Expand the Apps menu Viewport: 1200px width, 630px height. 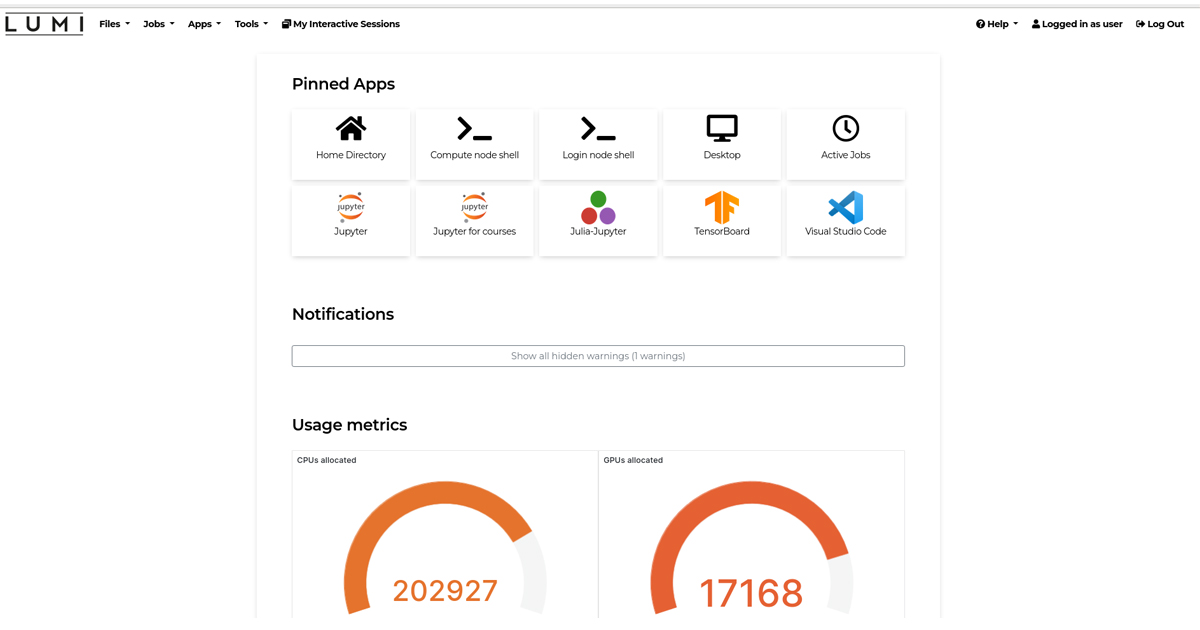(x=204, y=24)
